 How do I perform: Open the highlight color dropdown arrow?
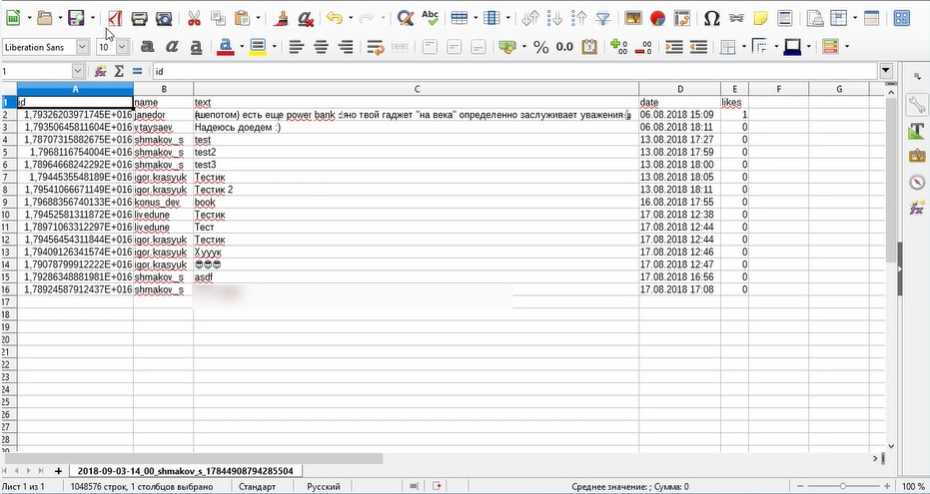274,47
